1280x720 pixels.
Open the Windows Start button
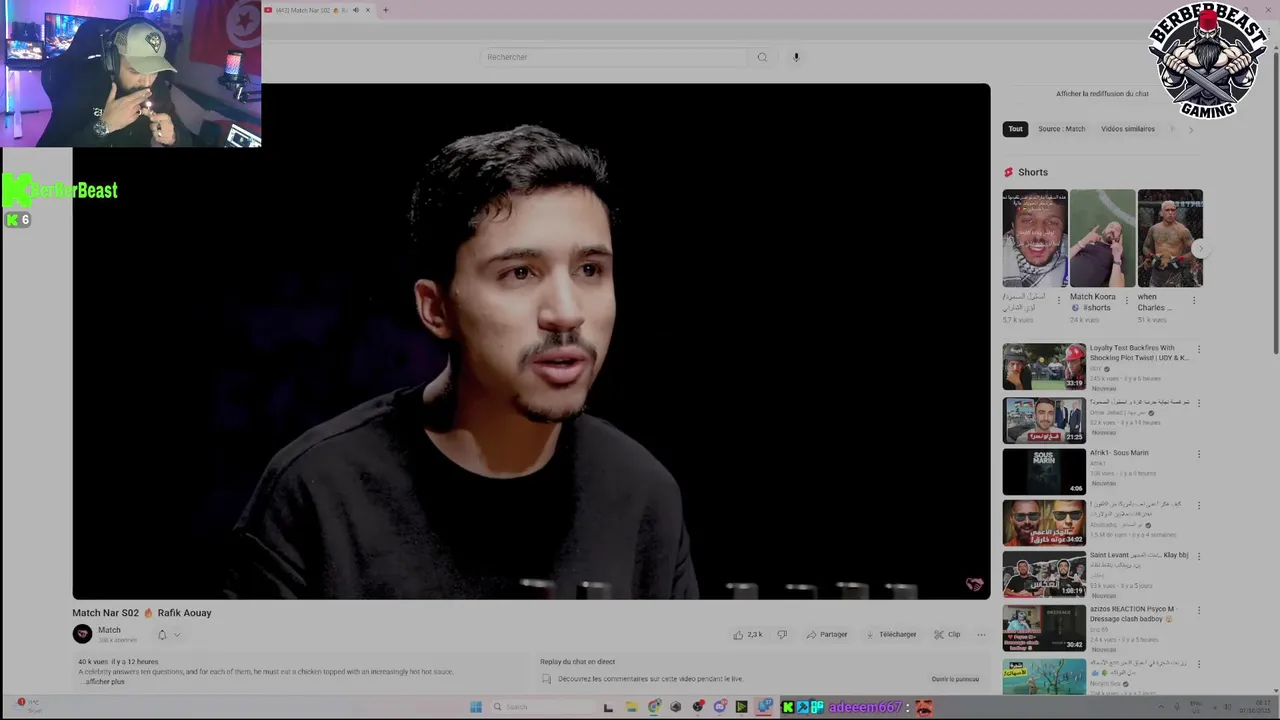pyautogui.click(x=476, y=707)
